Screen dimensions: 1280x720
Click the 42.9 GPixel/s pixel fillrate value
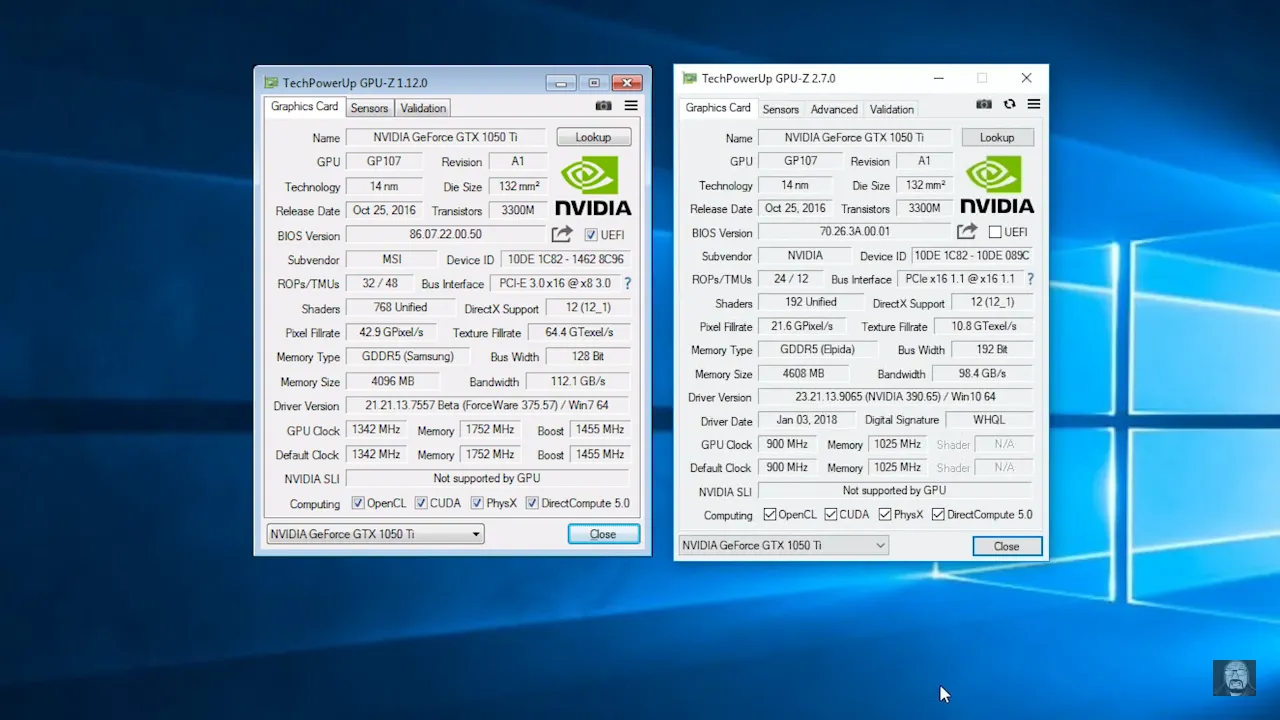pyautogui.click(x=392, y=333)
